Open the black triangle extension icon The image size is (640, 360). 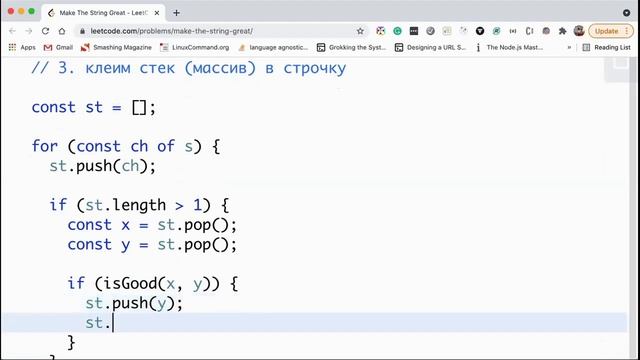[480, 31]
